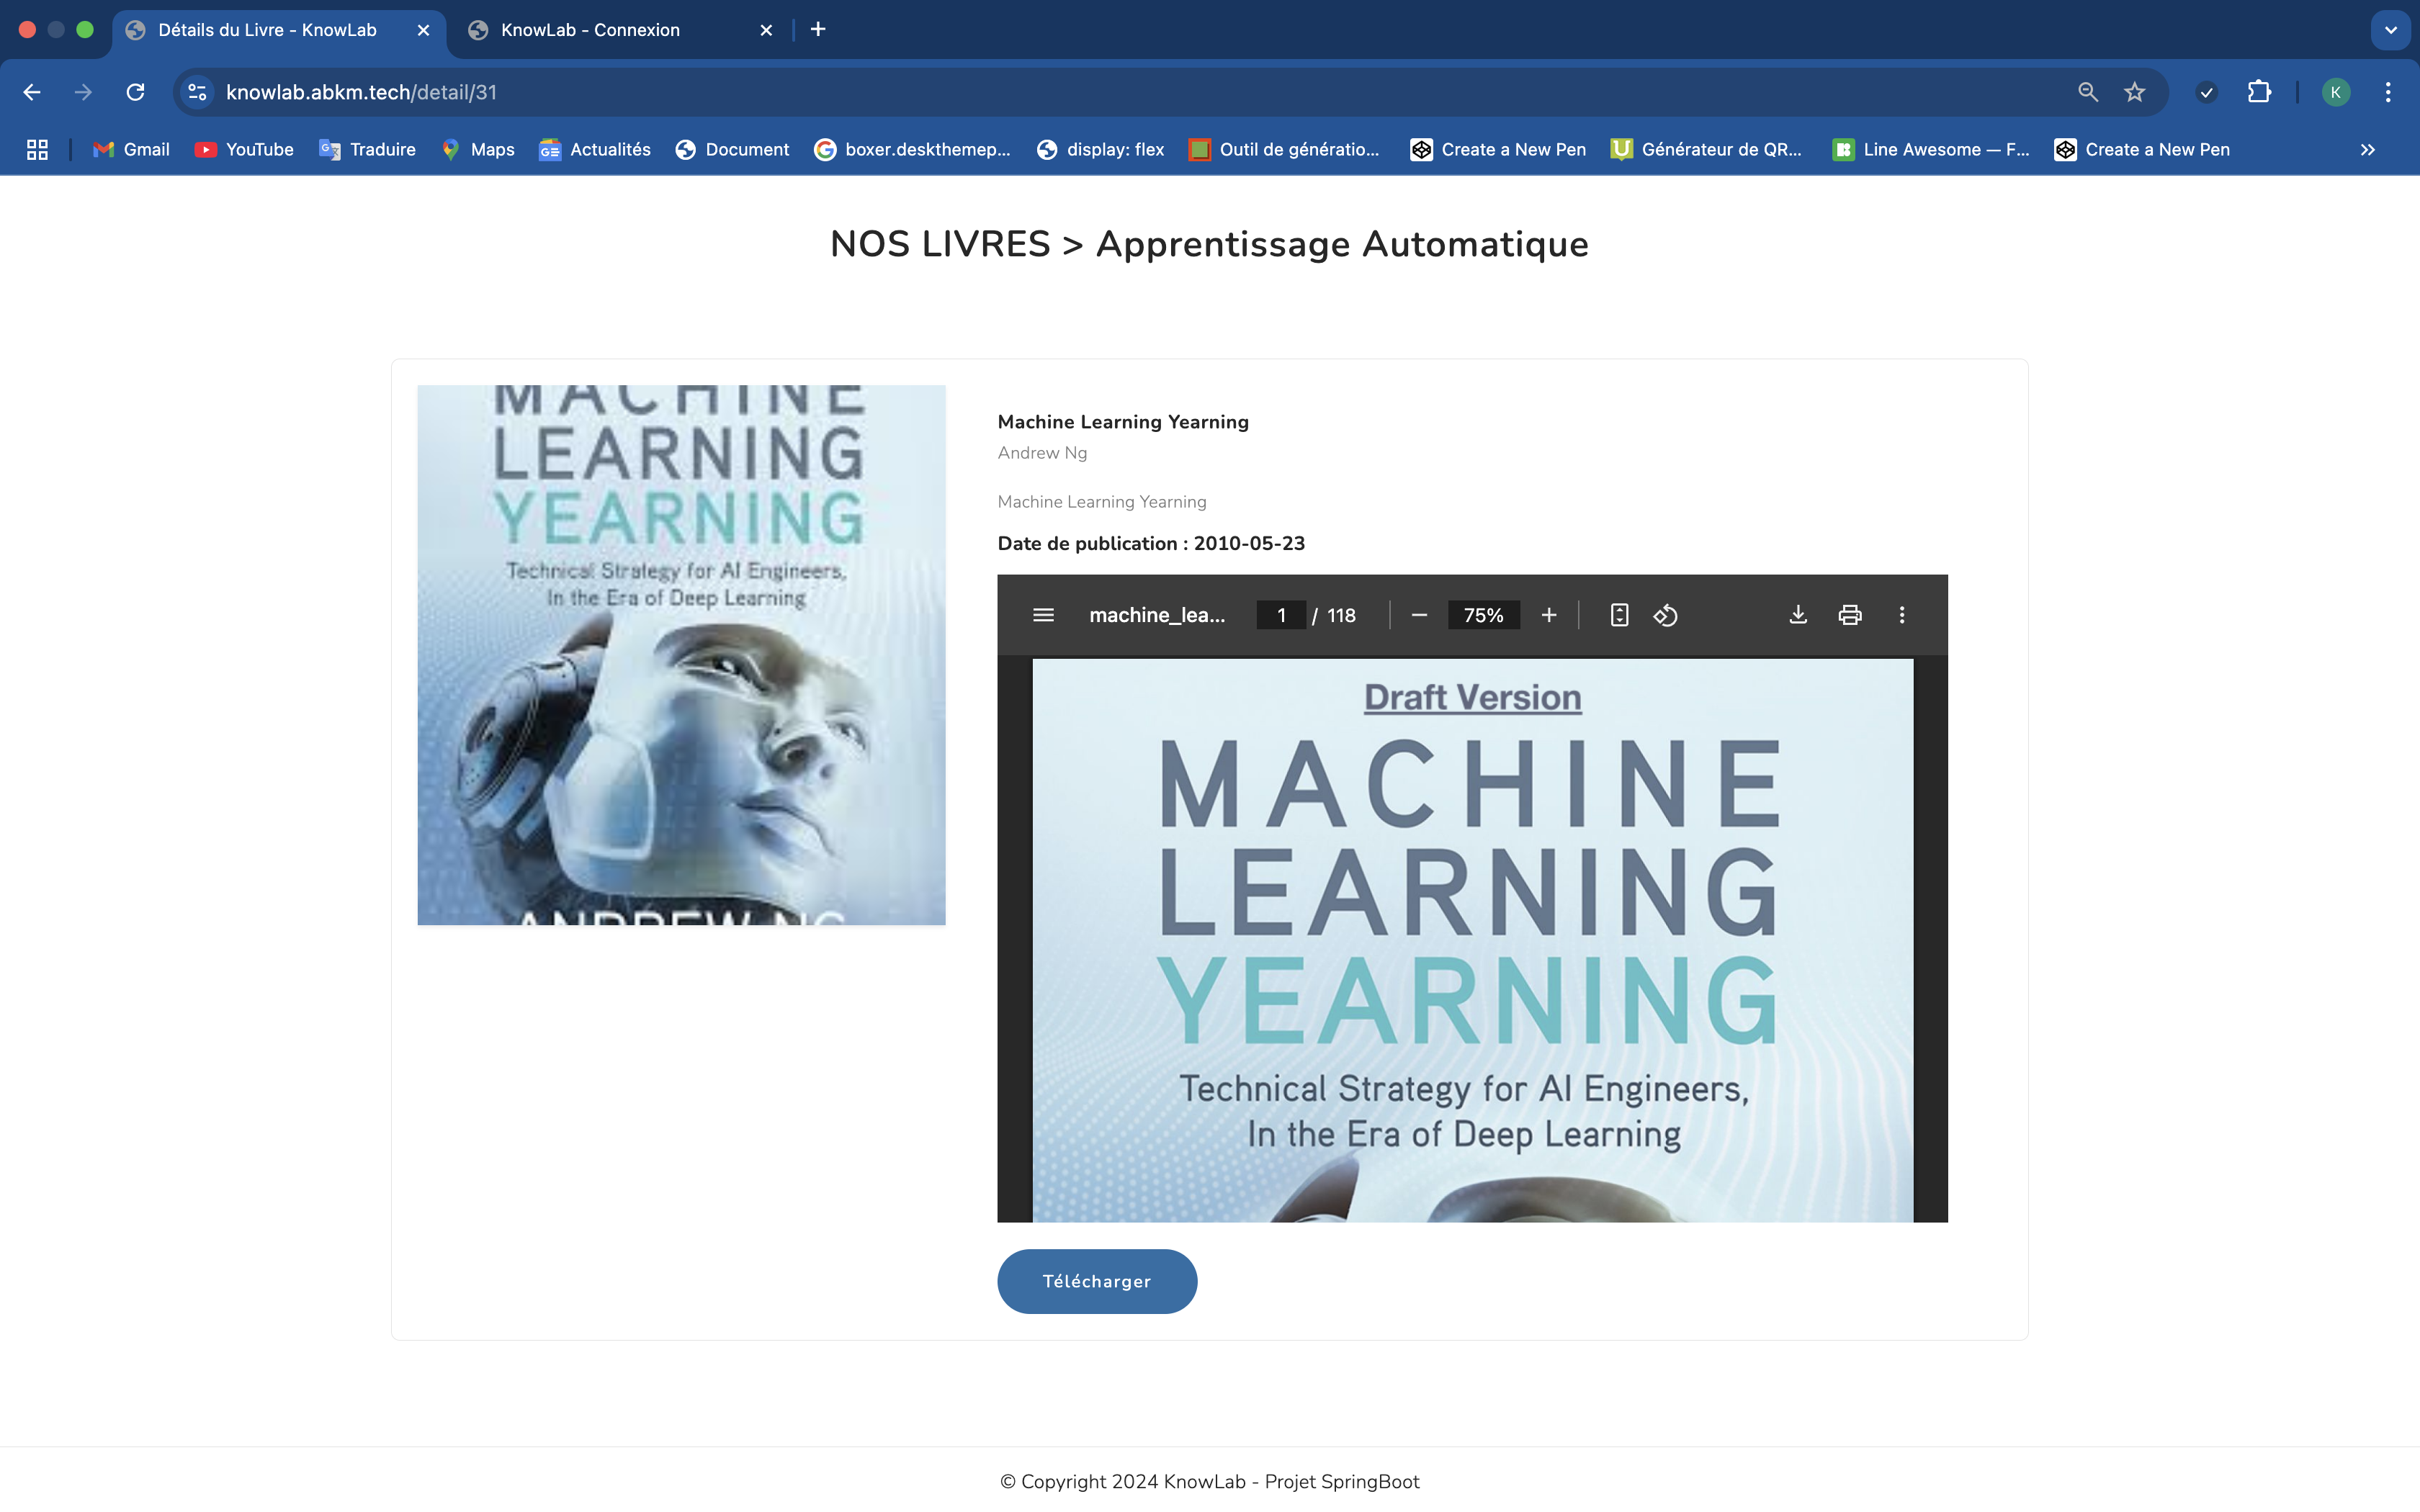Zoom in the PDF with plus
Screen dimensions: 2420x1512
click(x=1549, y=615)
